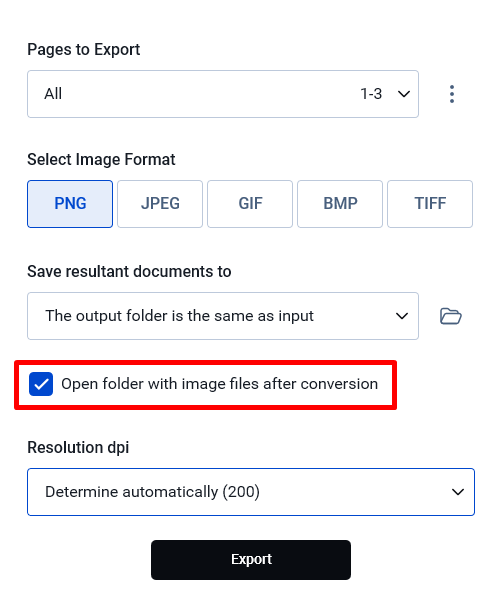Click the 'Select Image Format' heading label
Image resolution: width=503 pixels, height=610 pixels.
point(101,160)
